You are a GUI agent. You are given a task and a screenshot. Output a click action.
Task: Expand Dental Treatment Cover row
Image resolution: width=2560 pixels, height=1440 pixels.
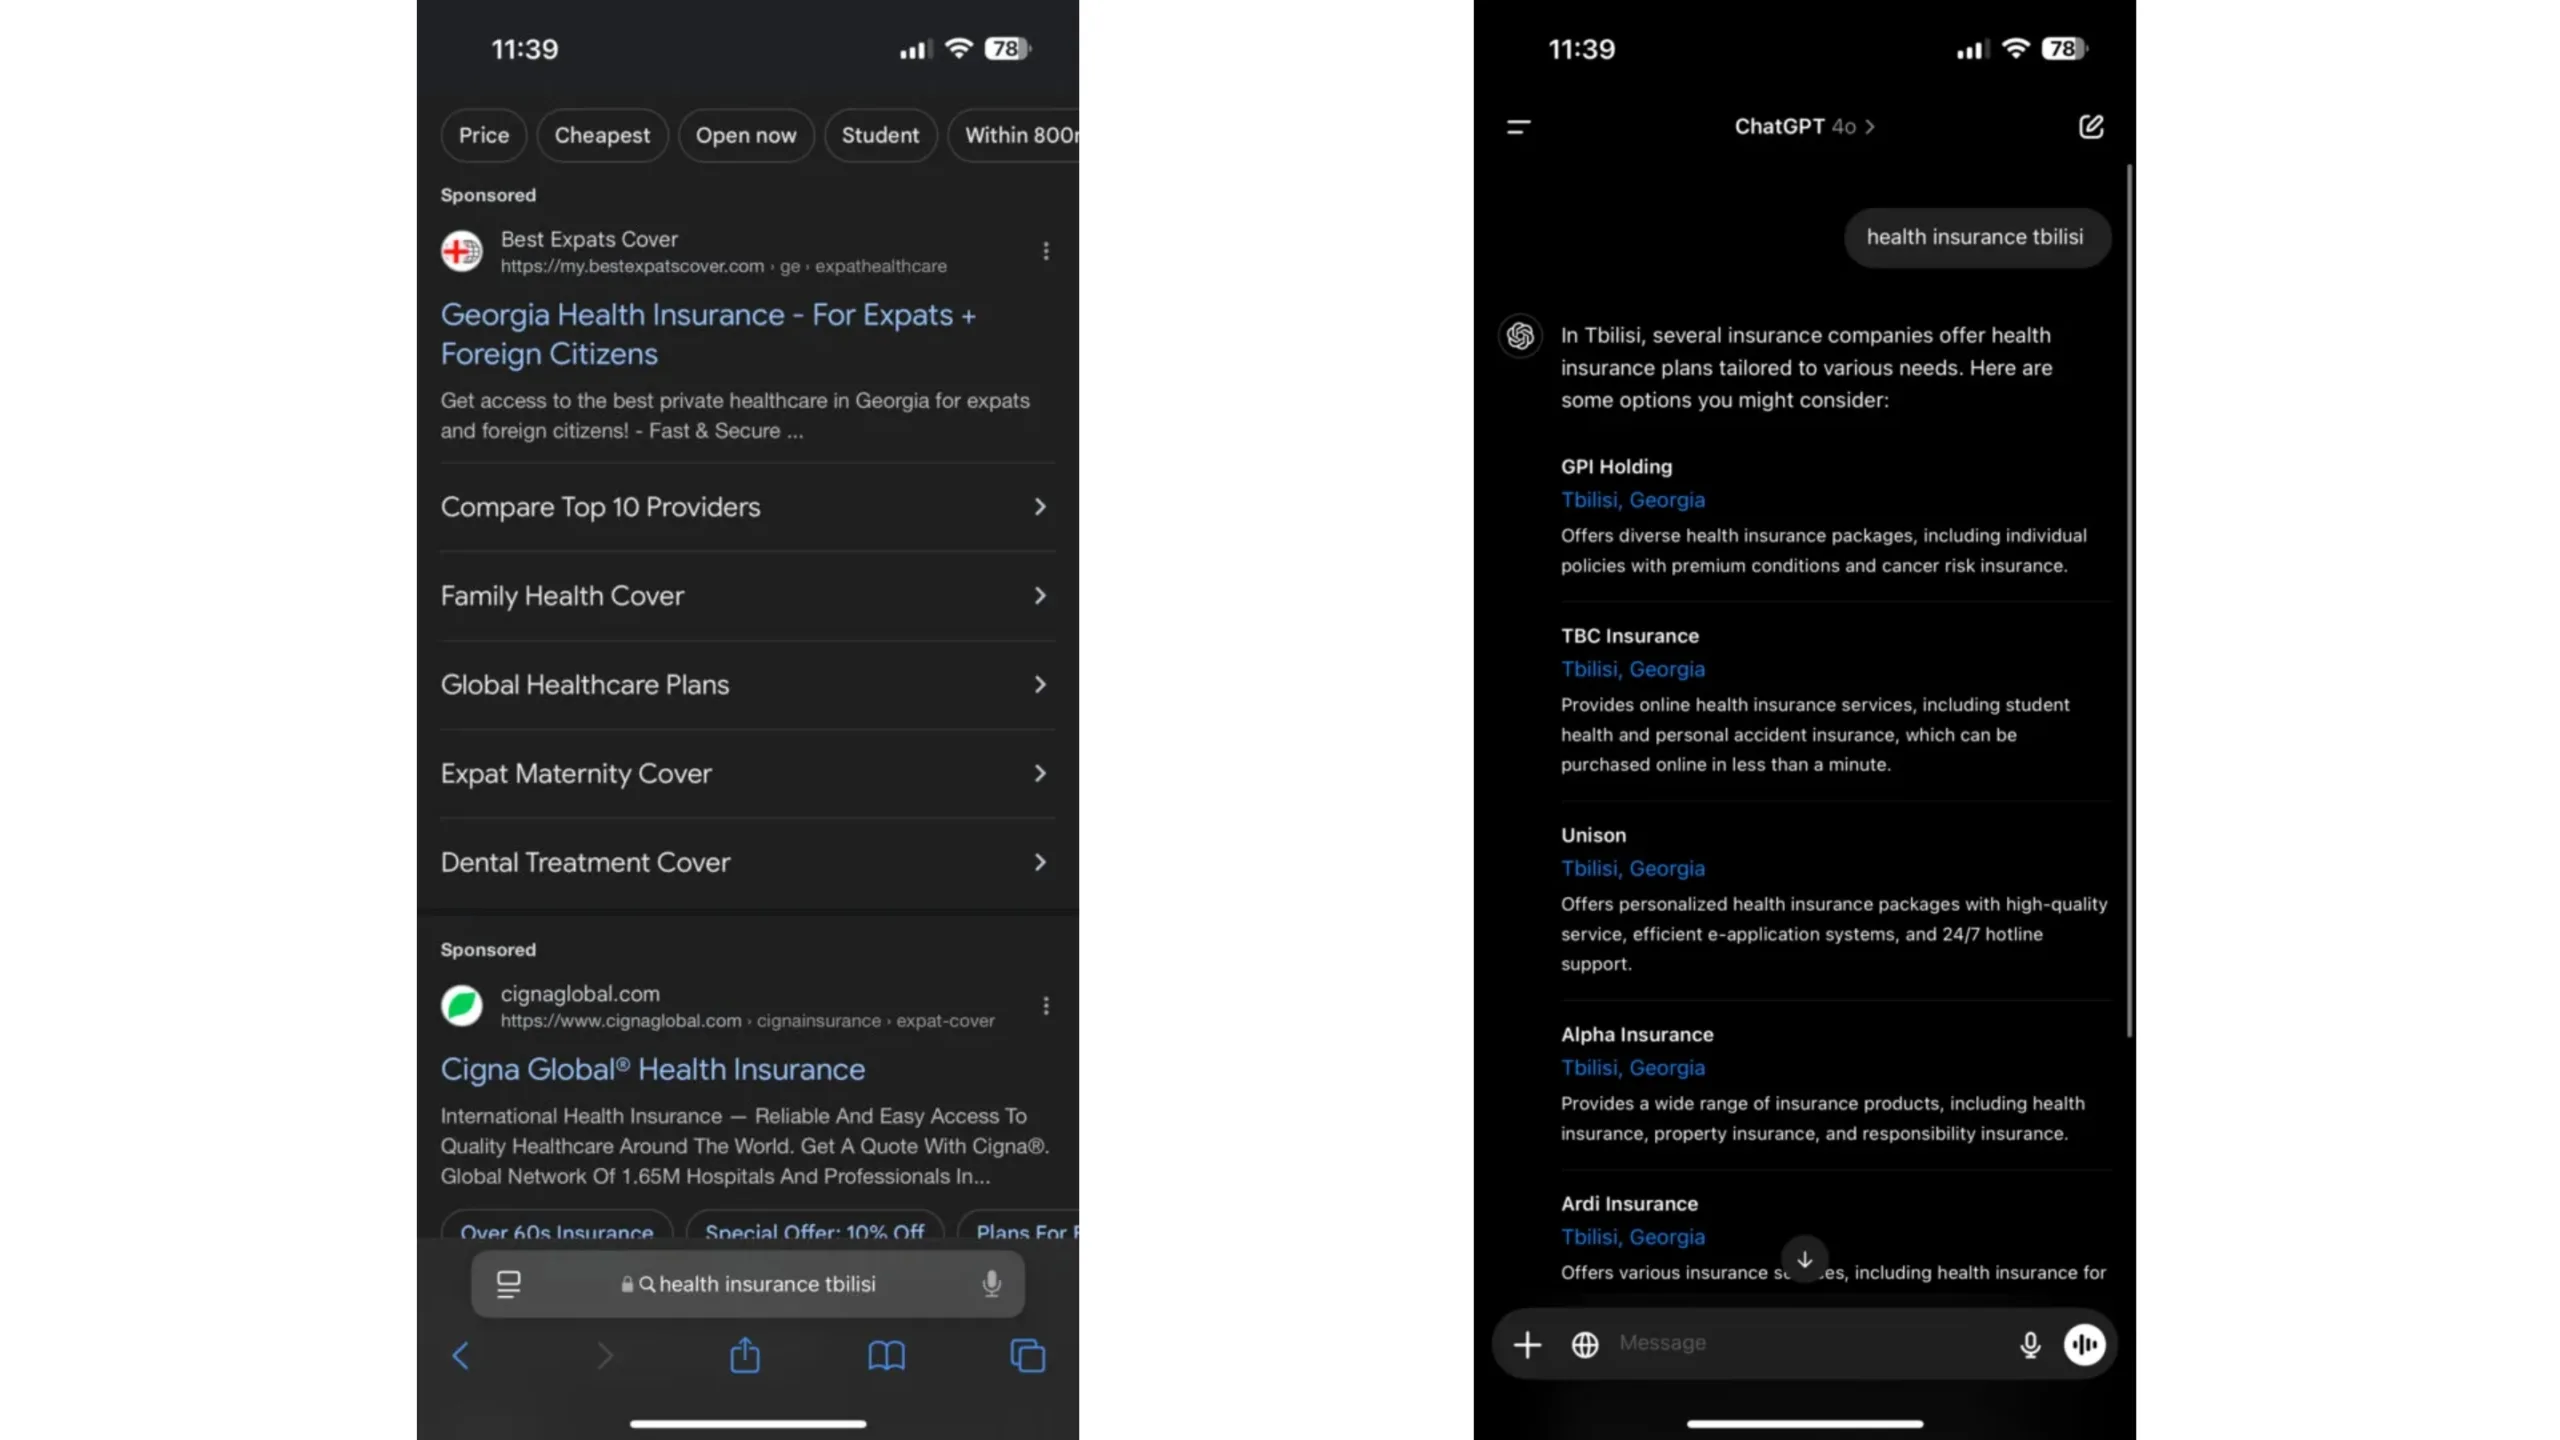click(748, 863)
